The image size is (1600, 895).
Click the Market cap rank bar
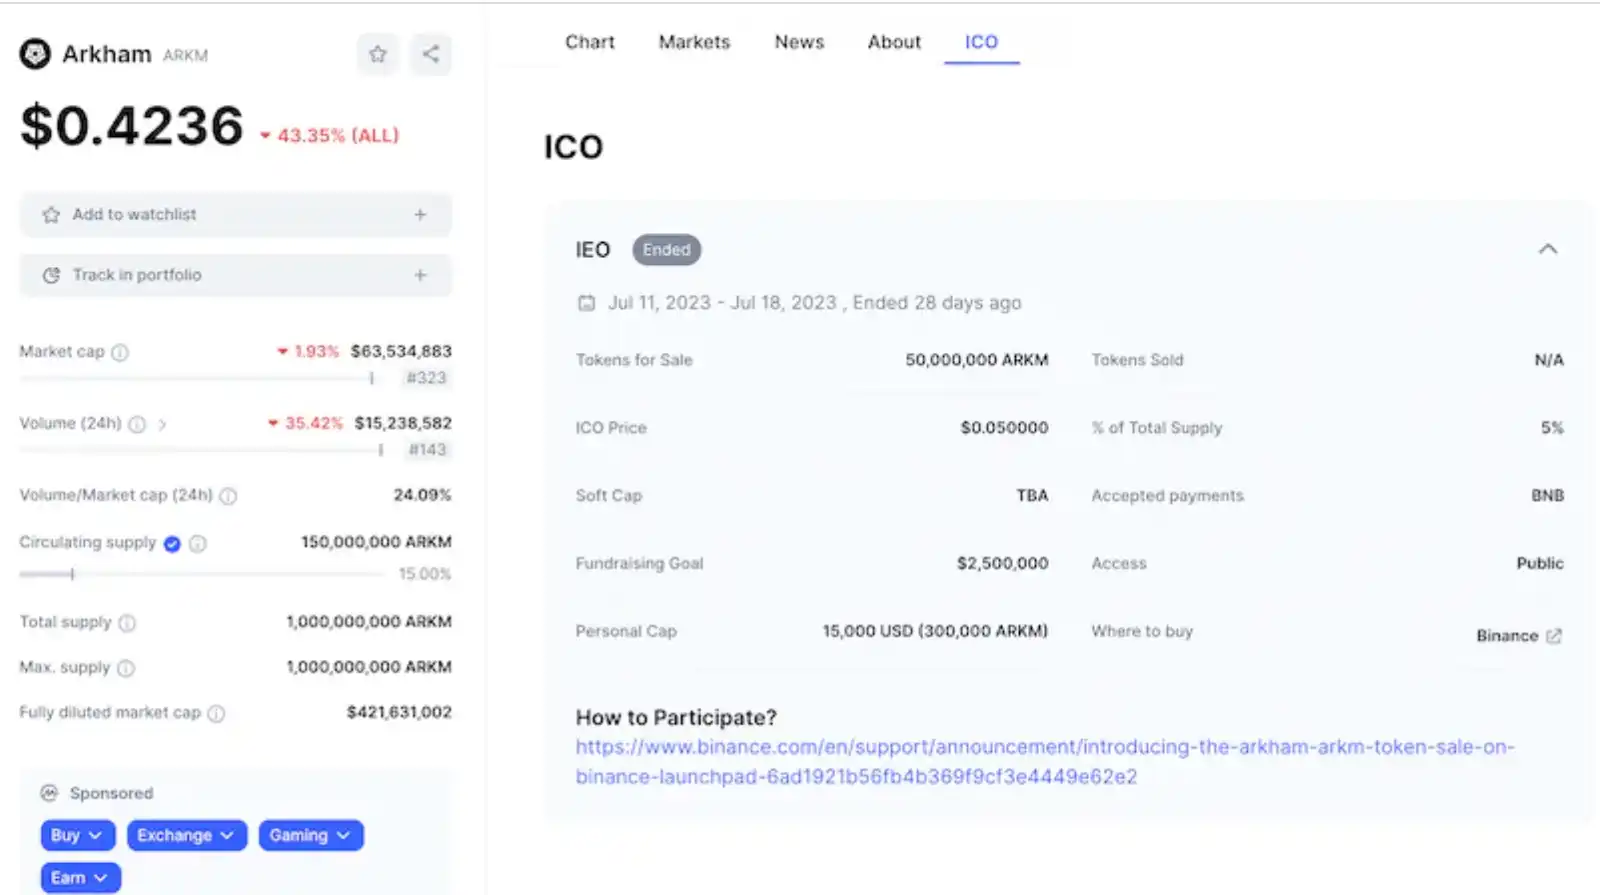pyautogui.click(x=197, y=378)
